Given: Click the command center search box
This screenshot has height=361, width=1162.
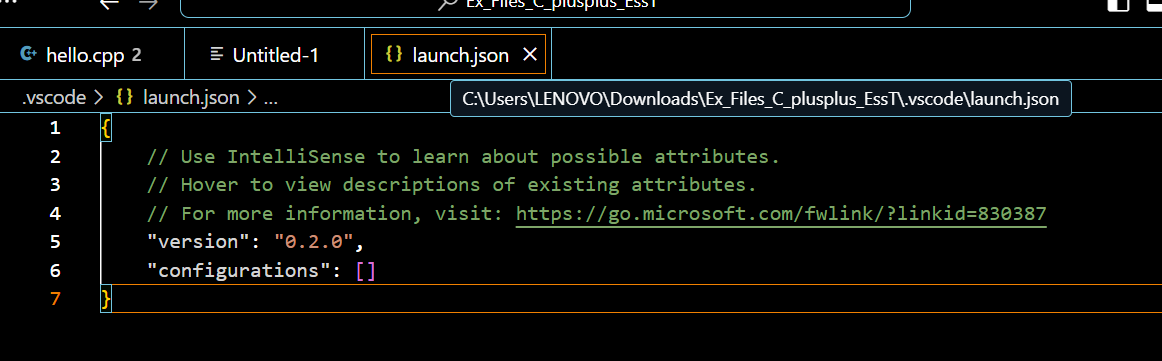Looking at the screenshot, I should pos(545,6).
